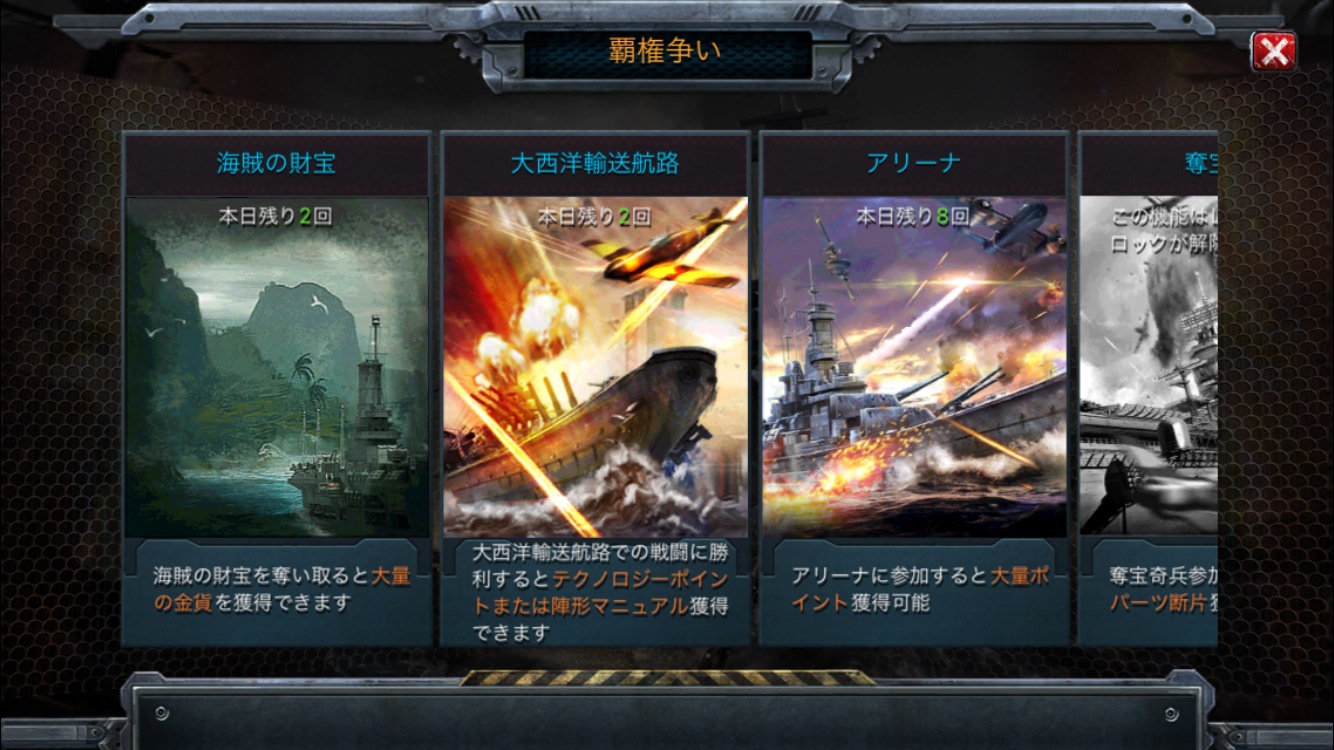This screenshot has height=750, width=1334.
Task: Click 大西洋輸送航路 remaining attempts counter 本日残り2回
Action: pyautogui.click(x=595, y=217)
